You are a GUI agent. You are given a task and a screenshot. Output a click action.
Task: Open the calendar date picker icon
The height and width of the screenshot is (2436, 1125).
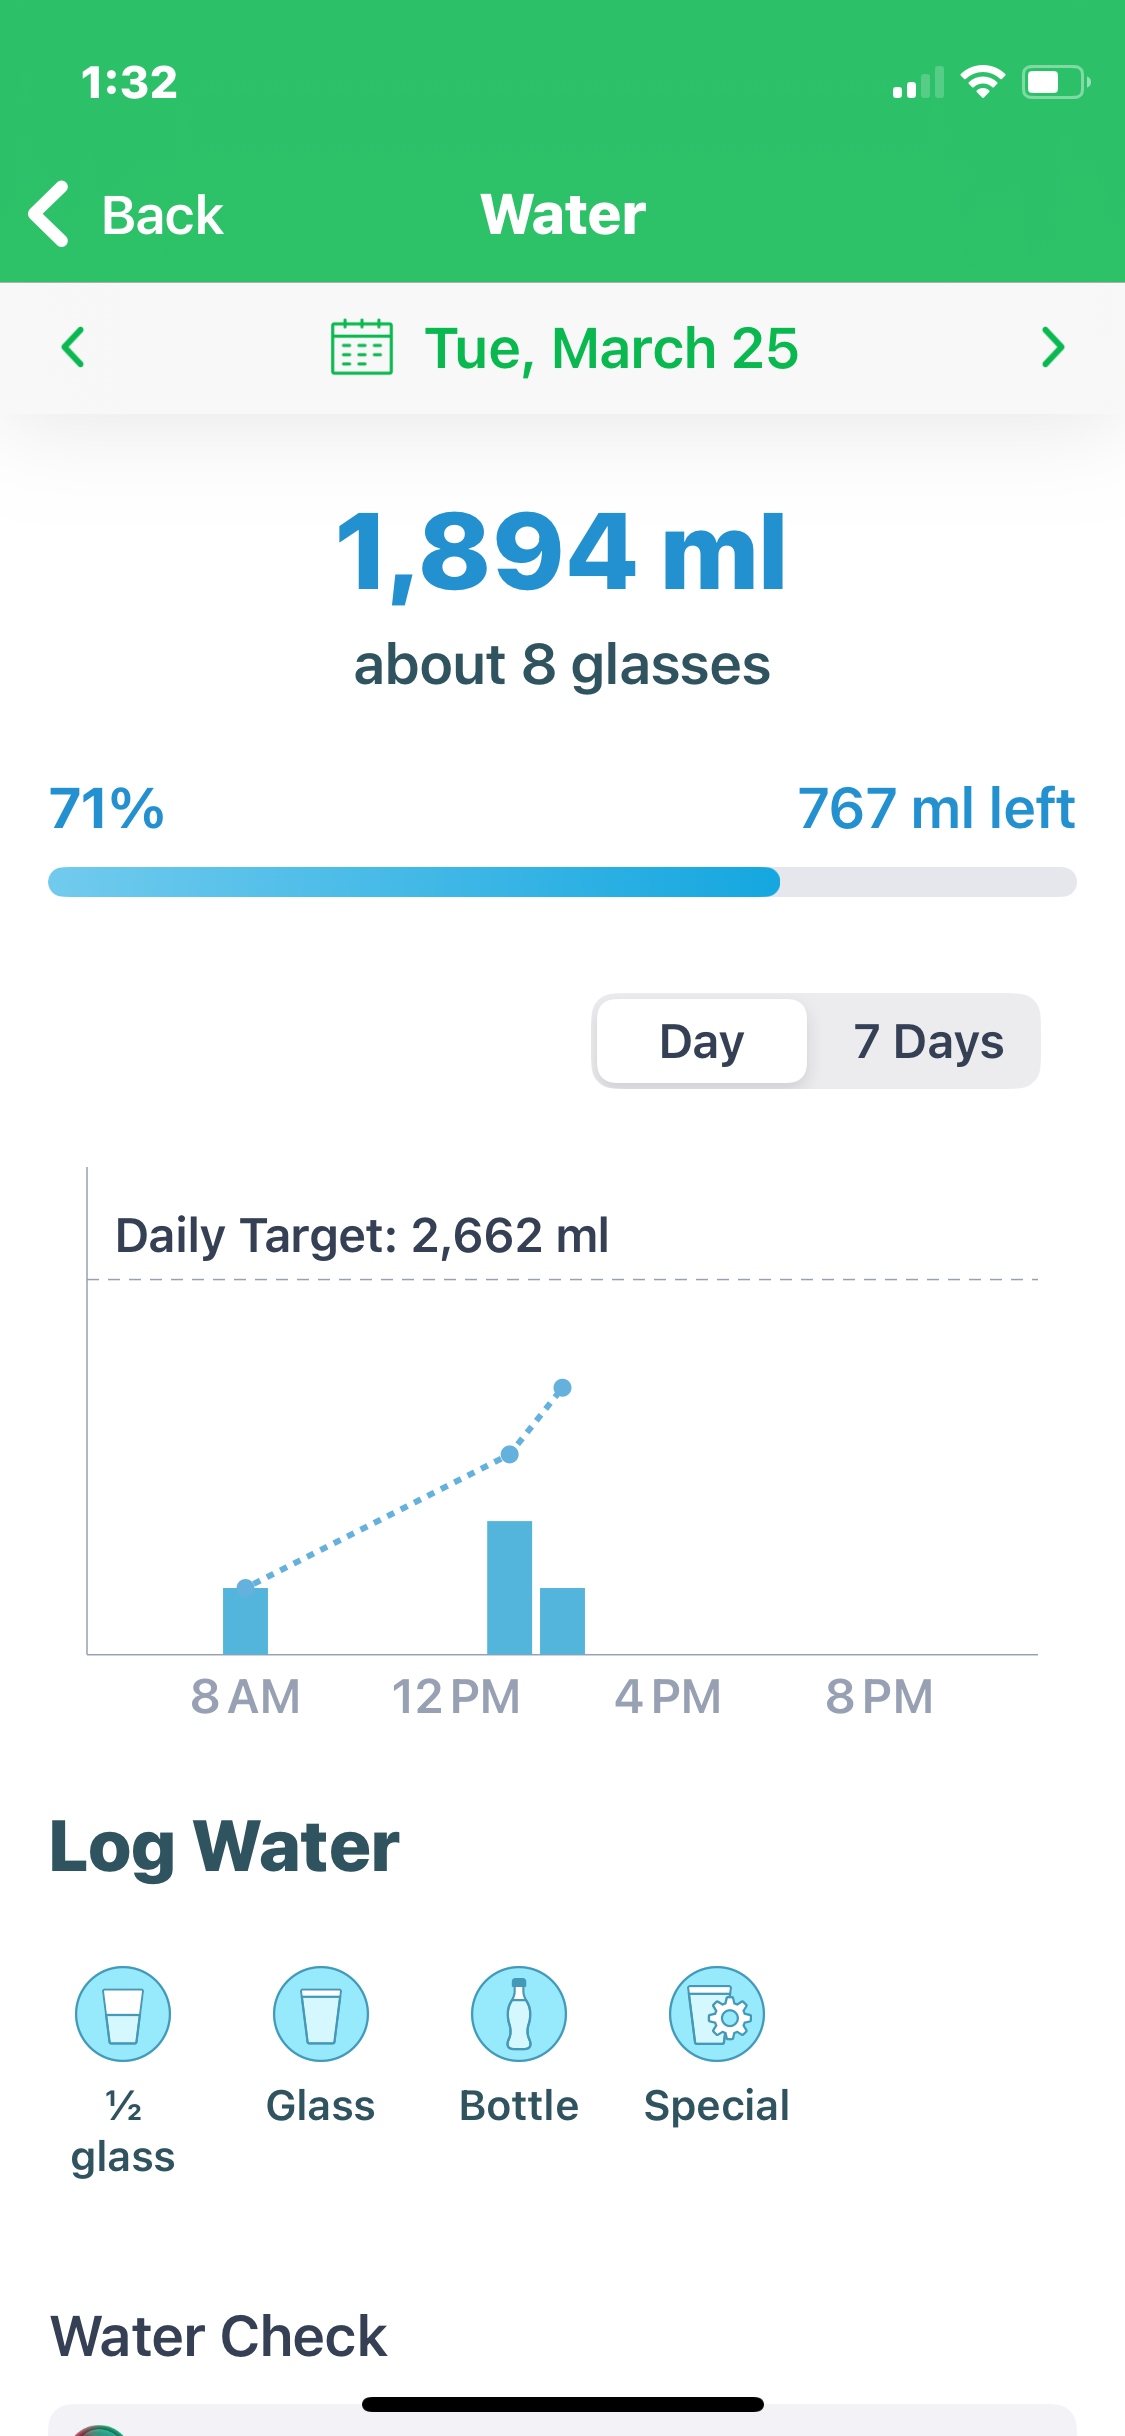pyautogui.click(x=361, y=348)
